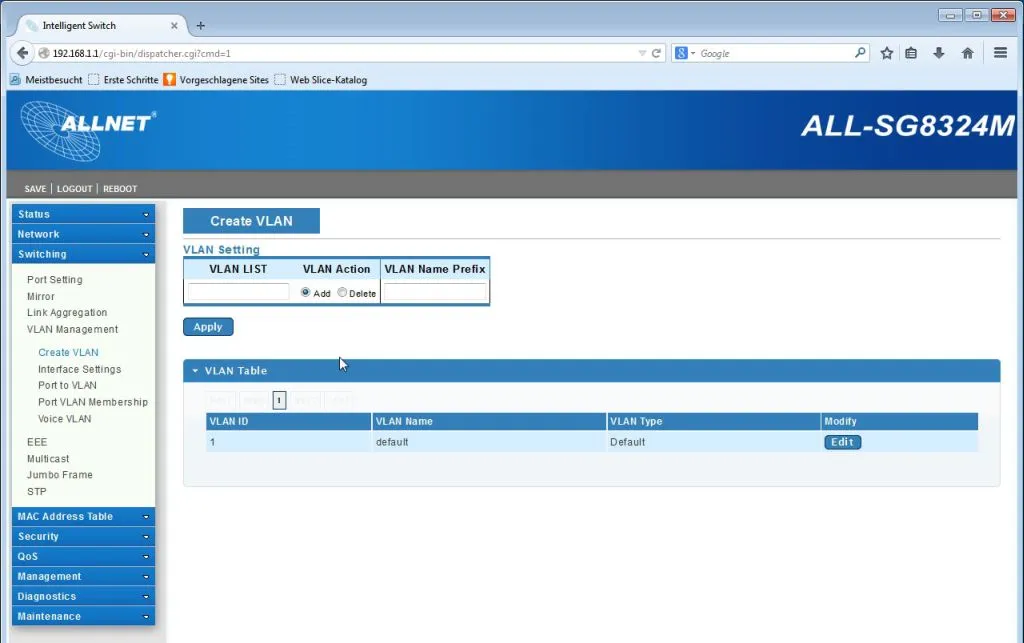Viewport: 1024px width, 643px height.
Task: Open the downloads arrow icon
Action: click(x=939, y=54)
